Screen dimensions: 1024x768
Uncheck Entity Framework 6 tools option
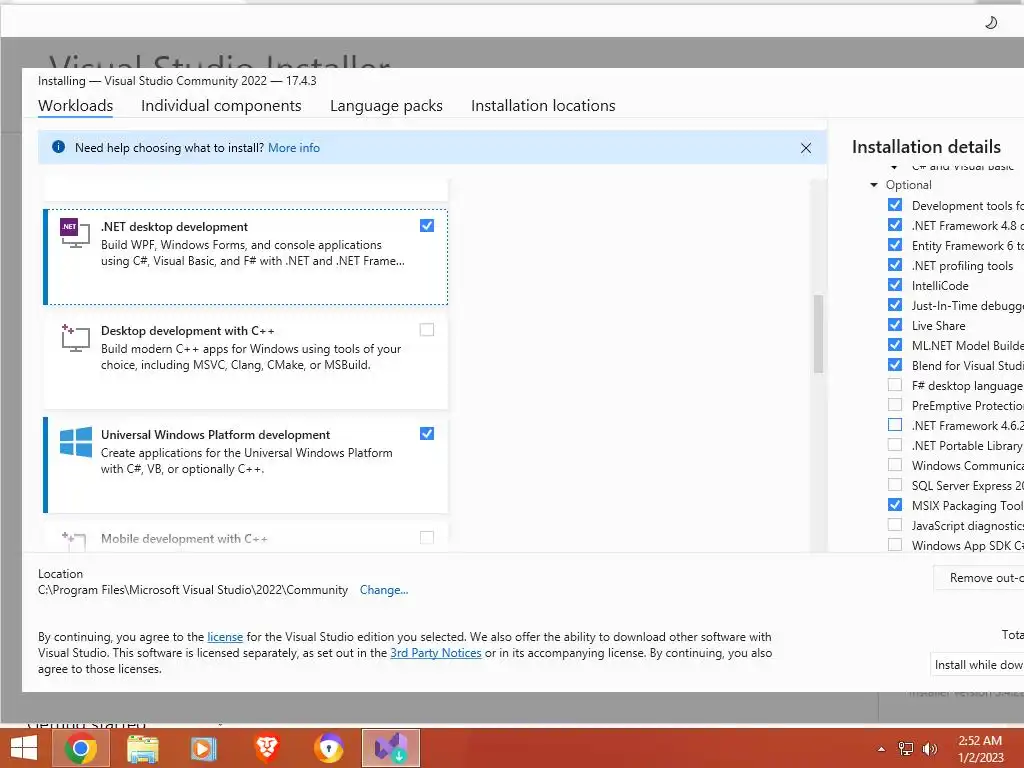[895, 245]
